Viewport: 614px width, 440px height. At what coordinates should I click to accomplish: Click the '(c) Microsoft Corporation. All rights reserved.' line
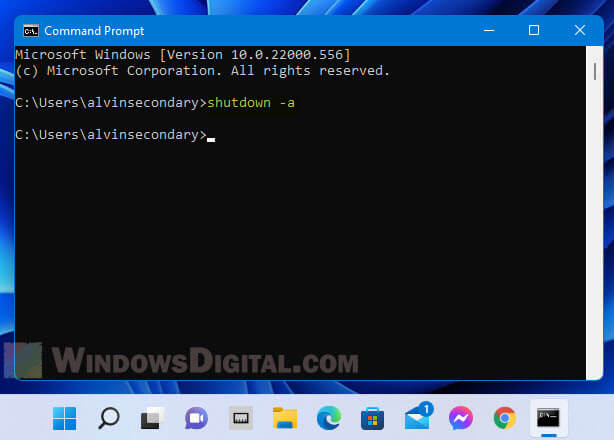[x=202, y=71]
